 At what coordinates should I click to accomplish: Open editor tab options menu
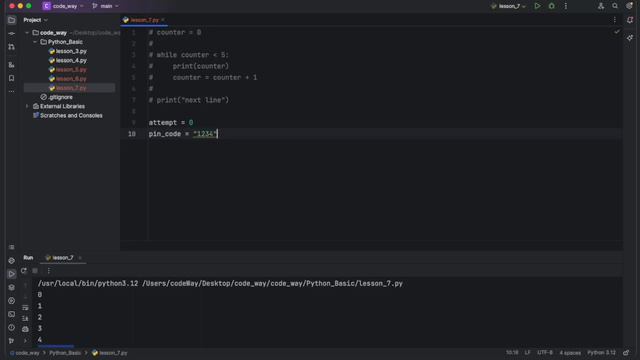(x=615, y=20)
